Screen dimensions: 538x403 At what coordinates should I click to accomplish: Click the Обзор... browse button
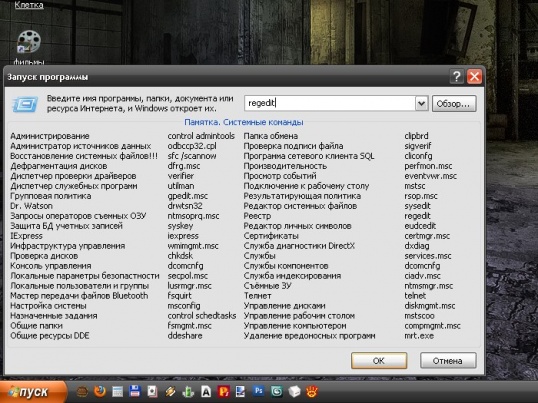coord(454,104)
